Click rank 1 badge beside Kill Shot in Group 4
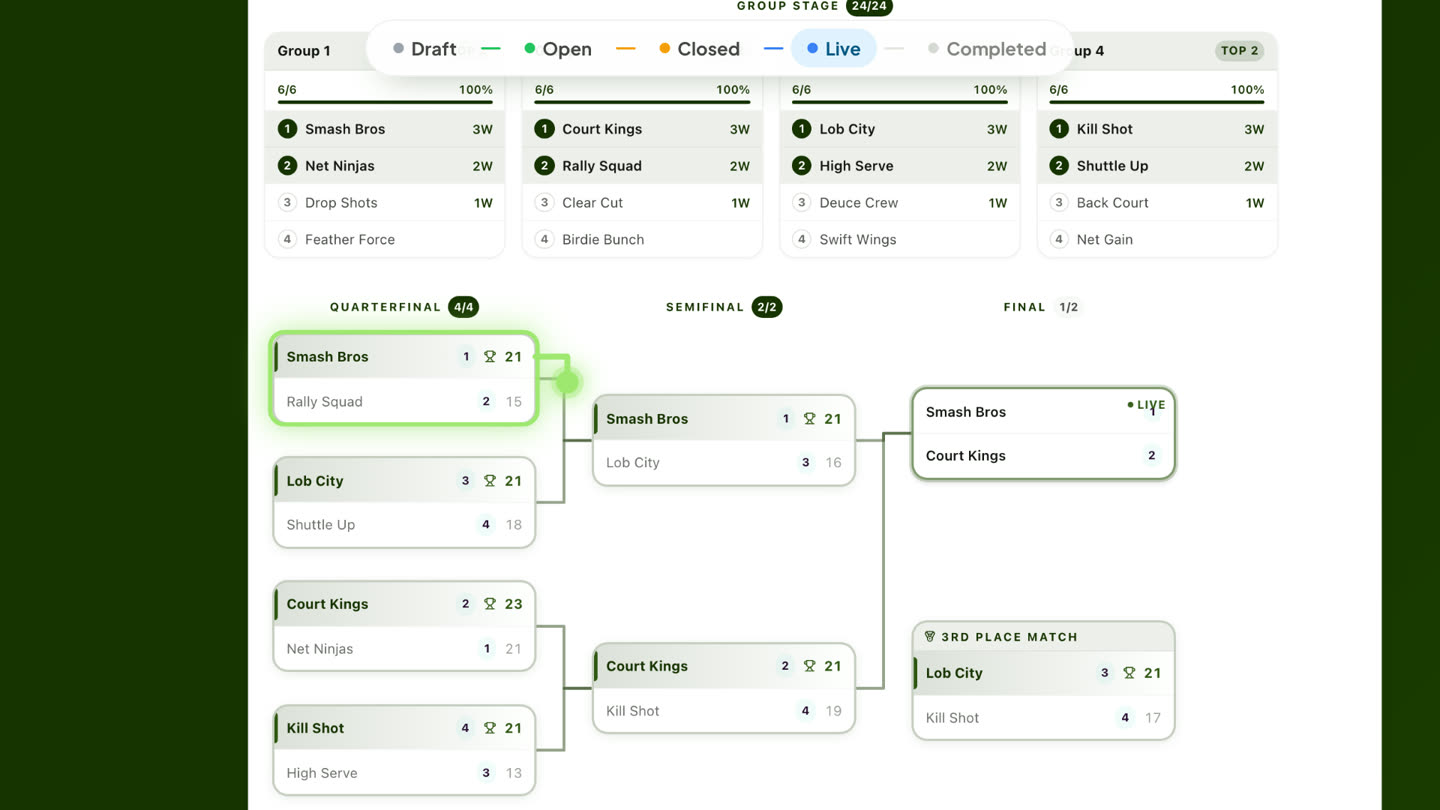This screenshot has height=810, width=1440. [1059, 129]
